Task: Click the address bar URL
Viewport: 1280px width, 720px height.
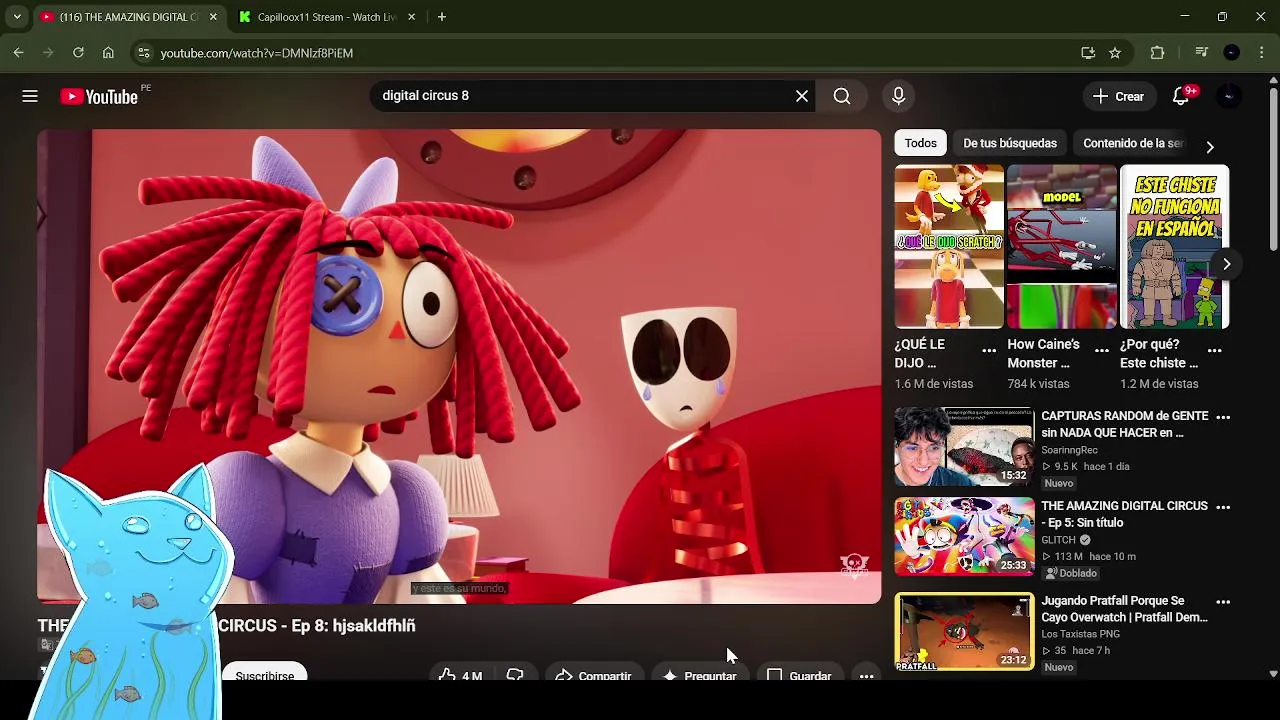Action: [257, 53]
